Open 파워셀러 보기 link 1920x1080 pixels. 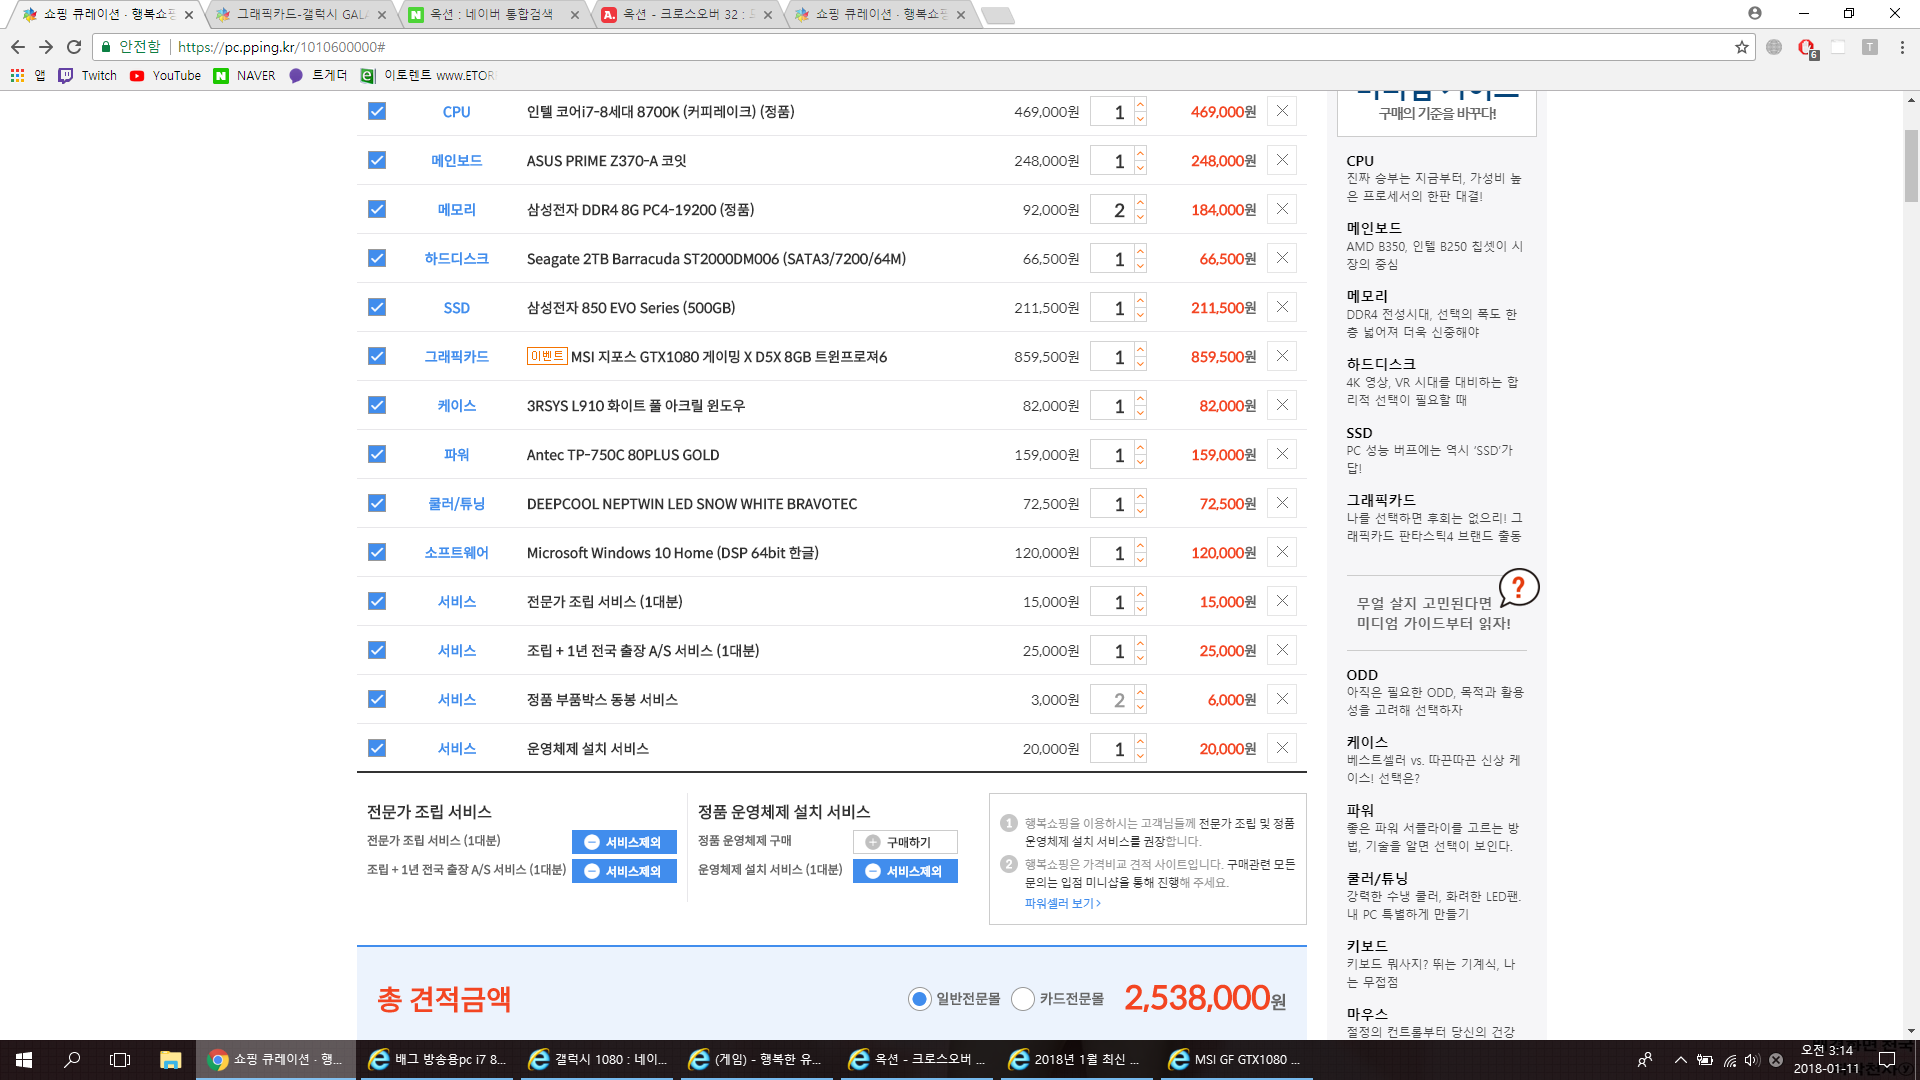point(1062,903)
